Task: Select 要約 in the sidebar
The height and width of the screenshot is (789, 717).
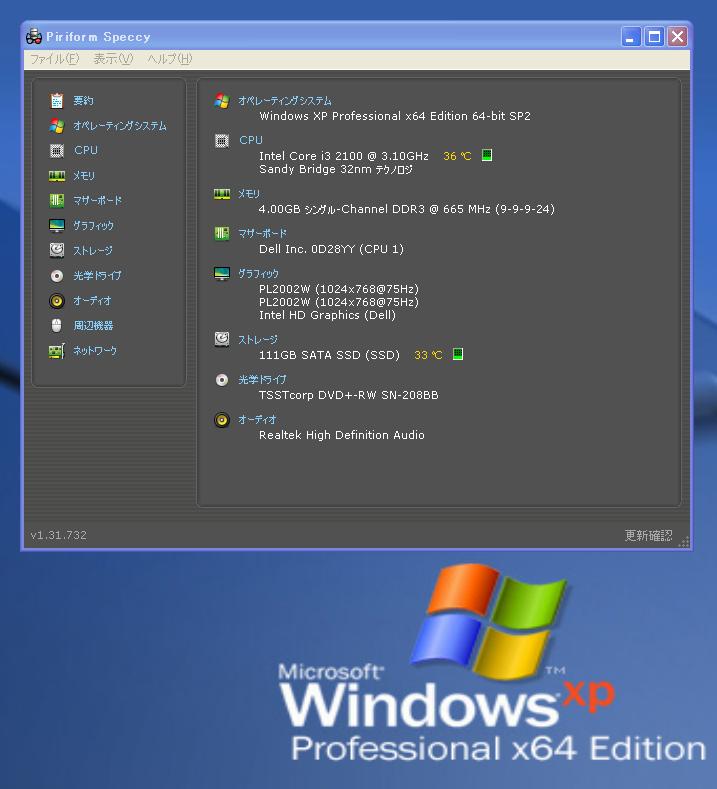Action: (84, 101)
